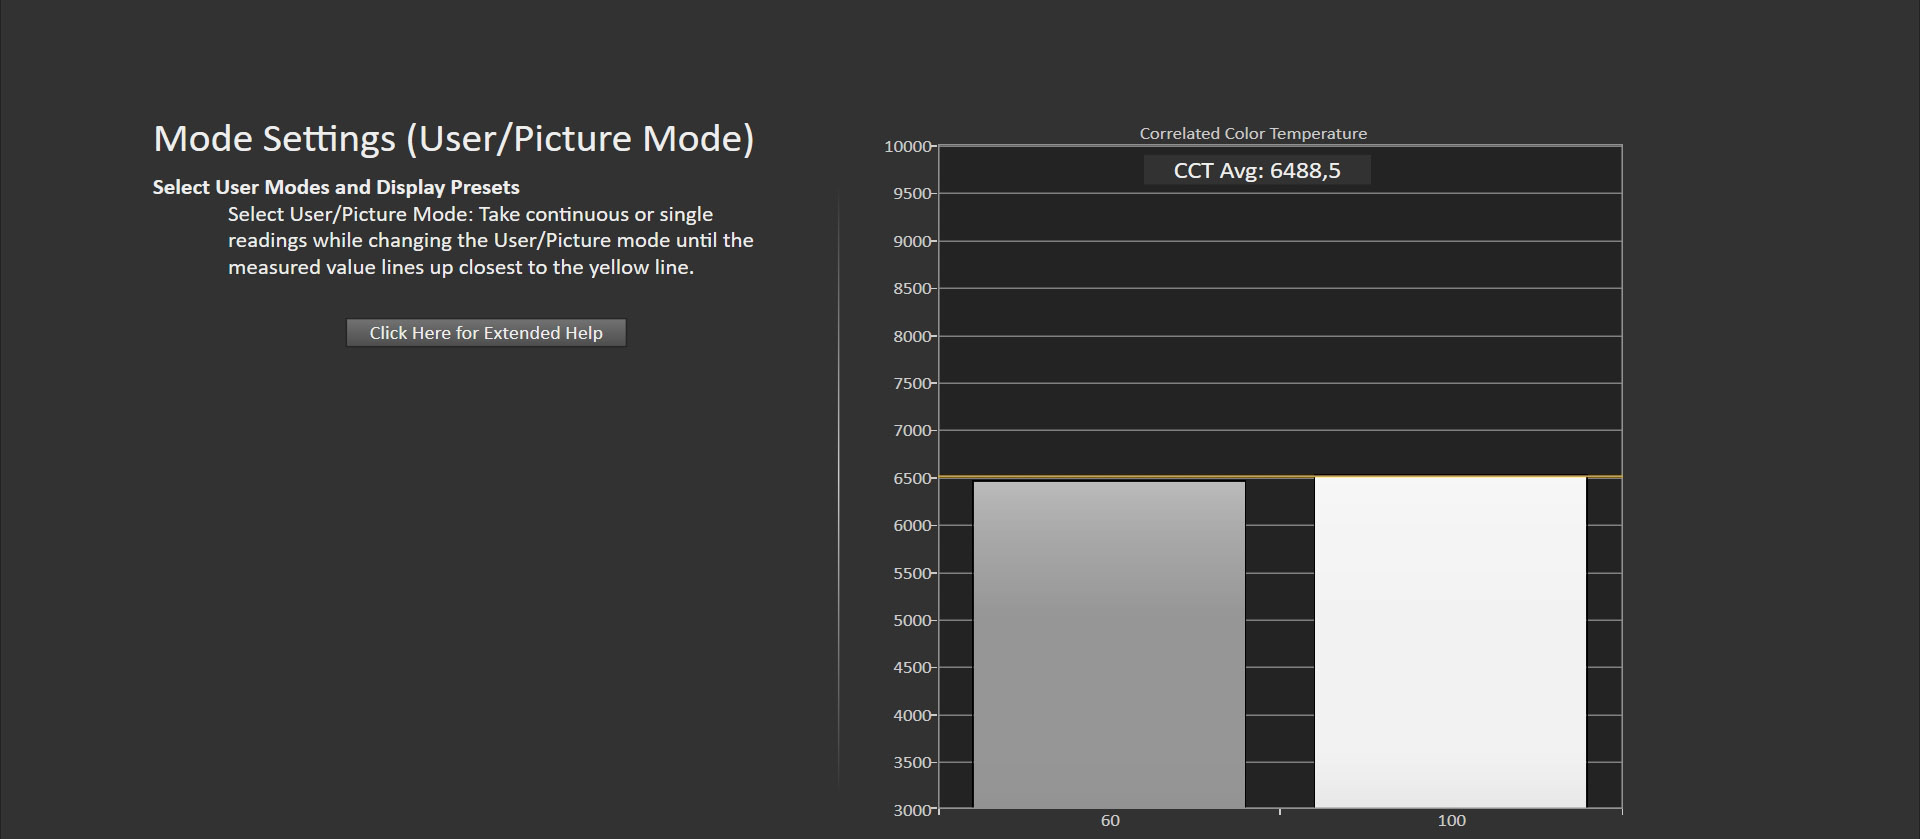Click the CCT Avg readout box

tap(1257, 170)
